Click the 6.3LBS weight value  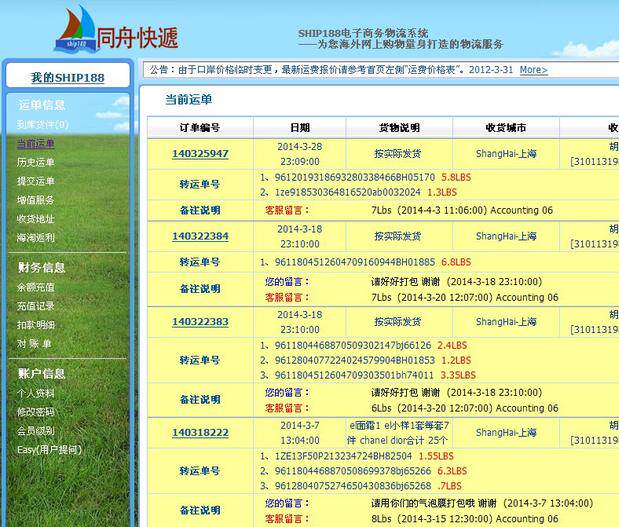452,471
